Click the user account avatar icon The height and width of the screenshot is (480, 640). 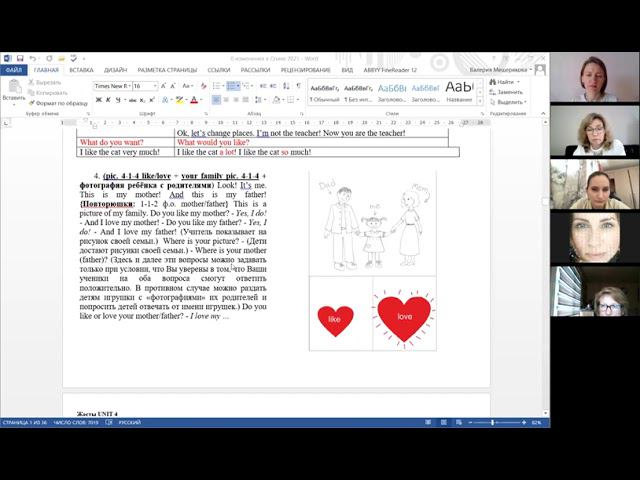[x=540, y=70]
